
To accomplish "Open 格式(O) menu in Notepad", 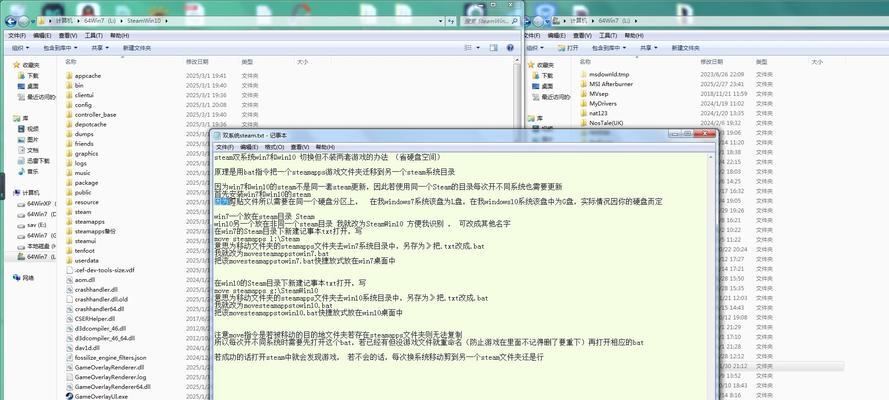I will (x=274, y=147).
